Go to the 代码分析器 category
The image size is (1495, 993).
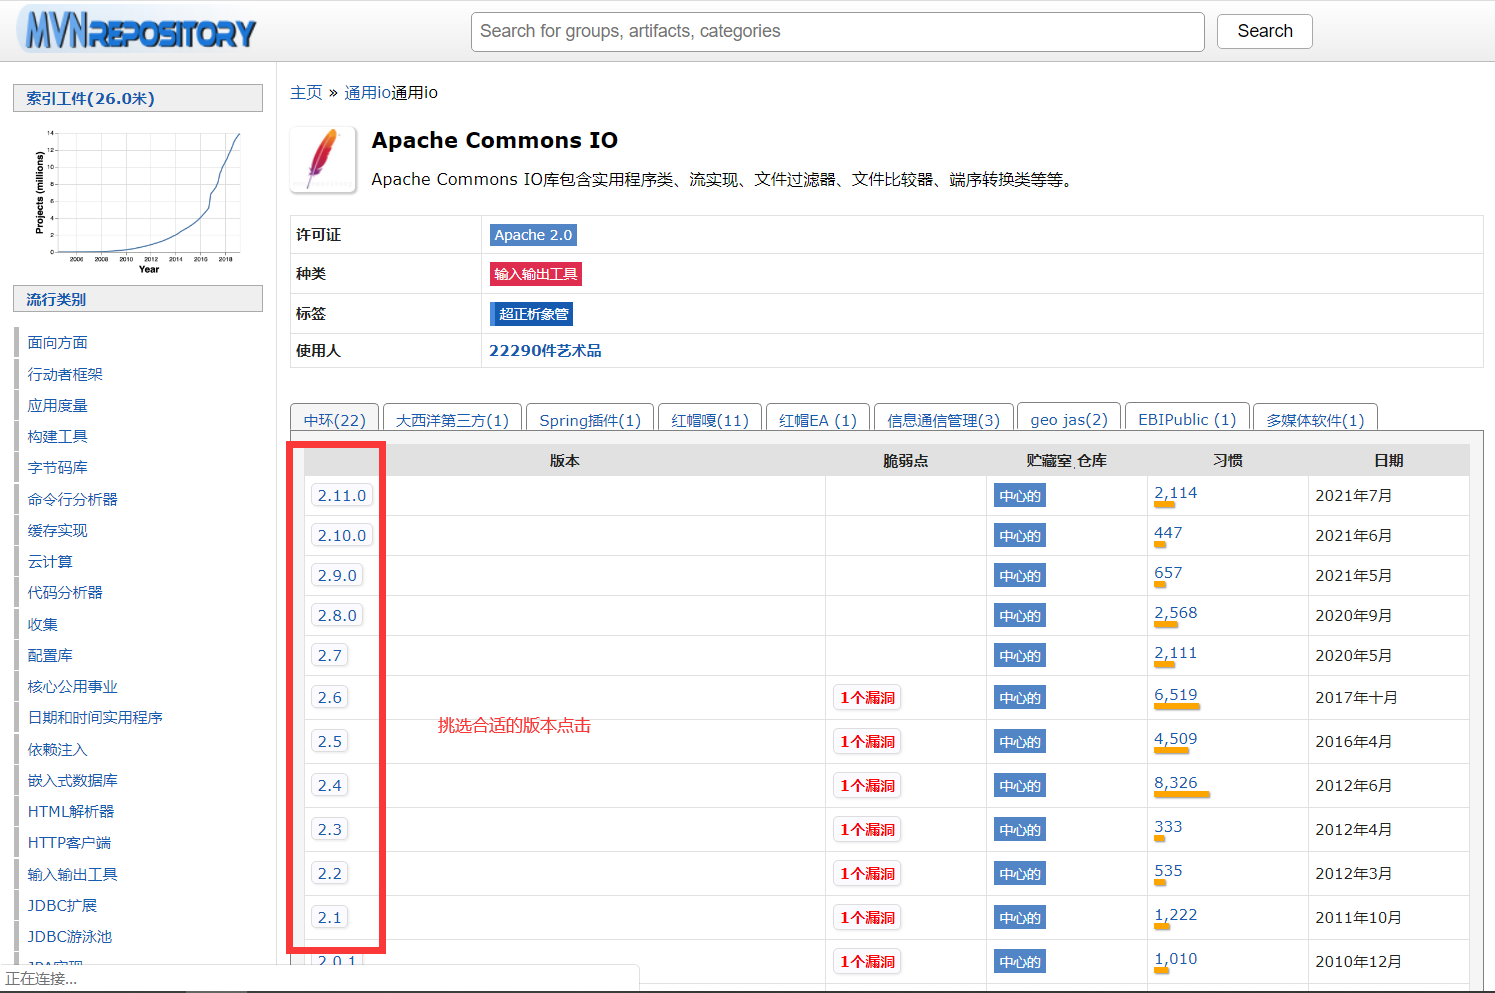tap(65, 593)
